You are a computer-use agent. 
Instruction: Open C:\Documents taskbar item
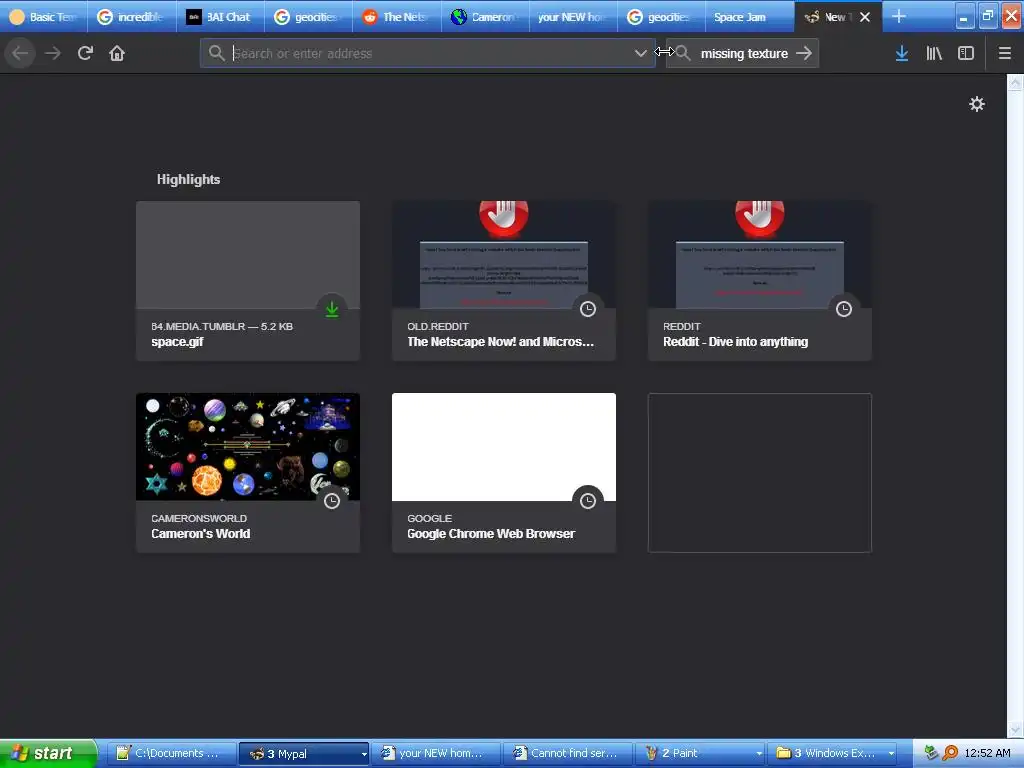[x=171, y=754]
